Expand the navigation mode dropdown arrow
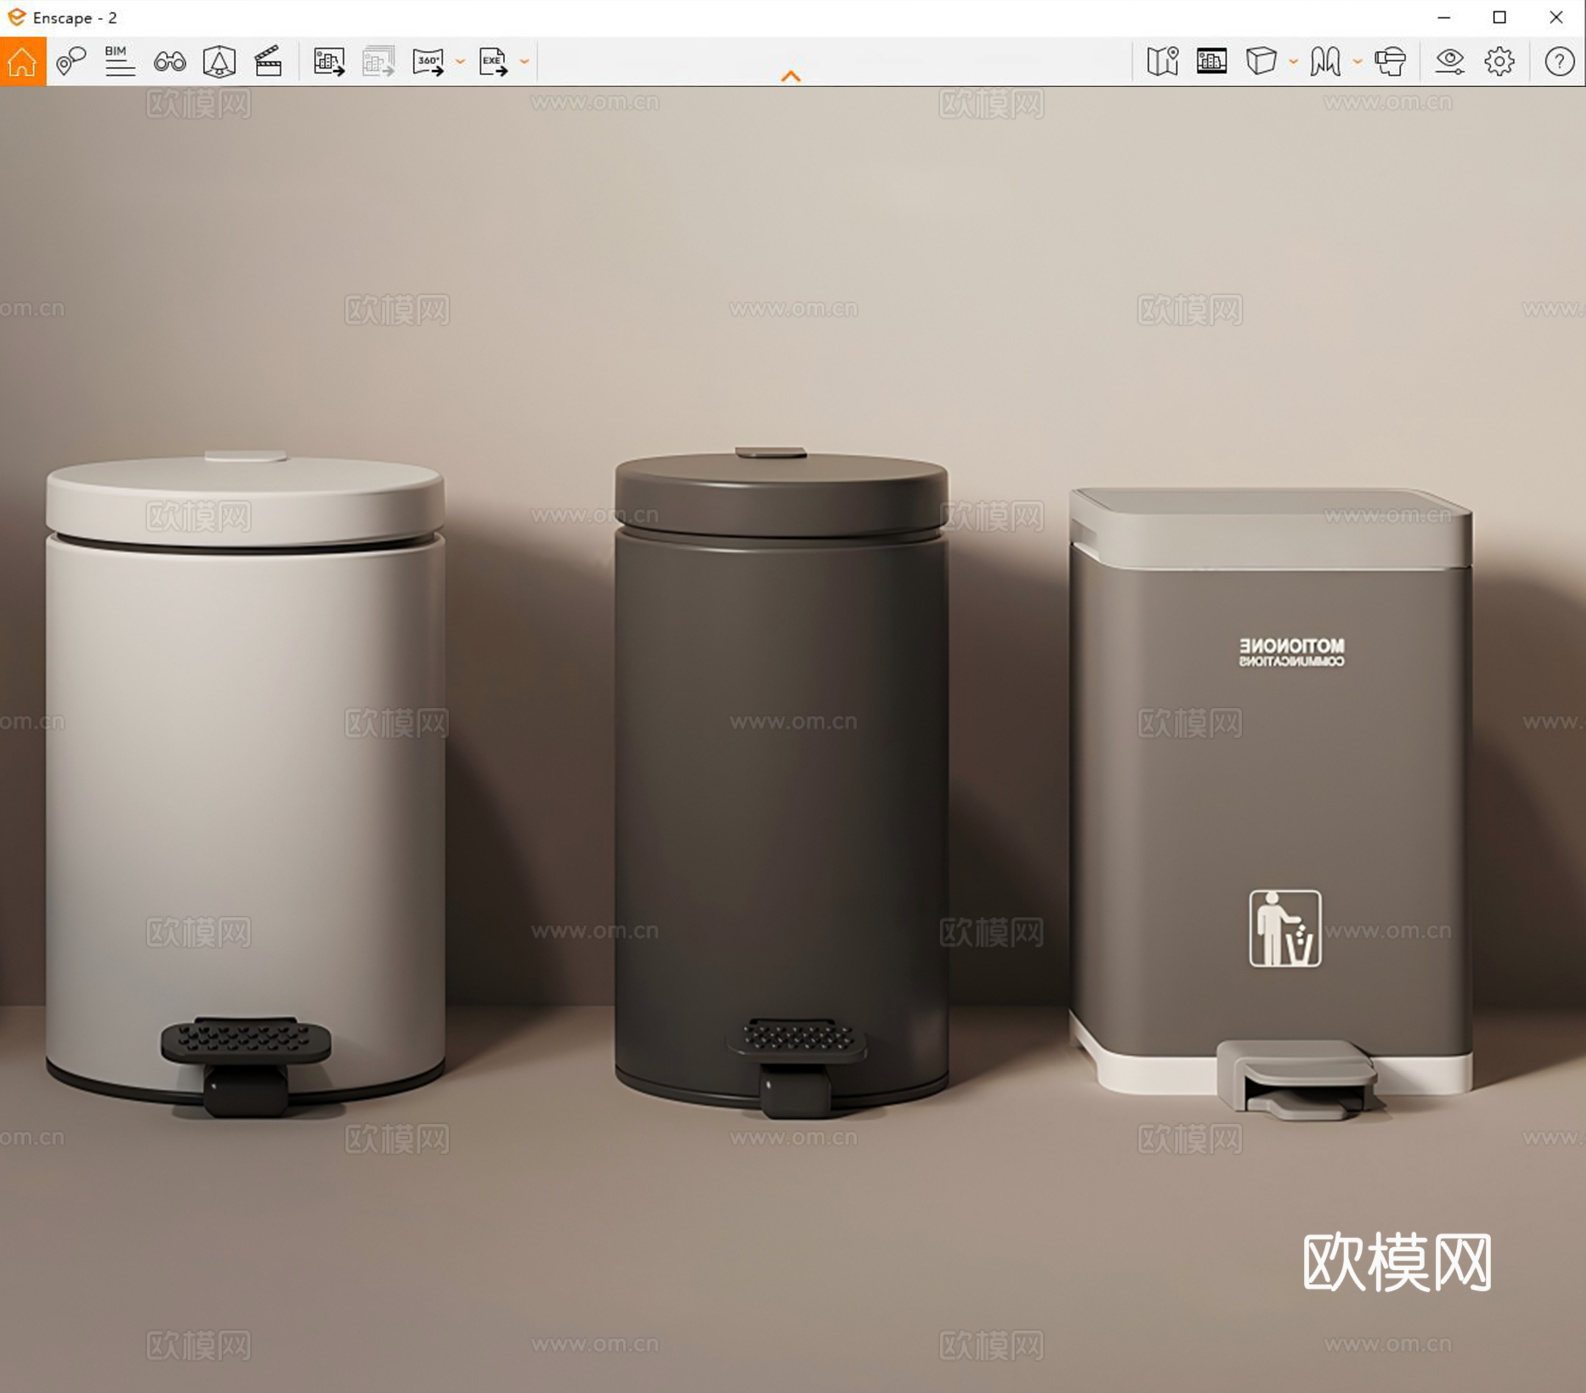 [x=1357, y=62]
